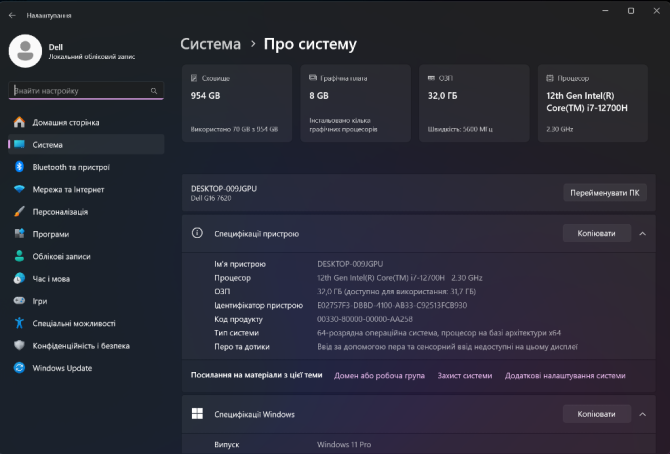The height and width of the screenshot is (454, 670).
Task: Click the Персоналізація paintbrush icon
Action: click(x=19, y=211)
